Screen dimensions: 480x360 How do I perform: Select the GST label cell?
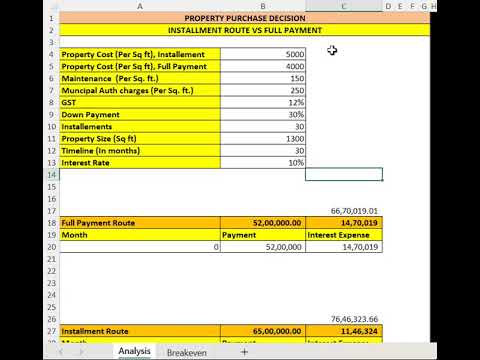(x=140, y=102)
